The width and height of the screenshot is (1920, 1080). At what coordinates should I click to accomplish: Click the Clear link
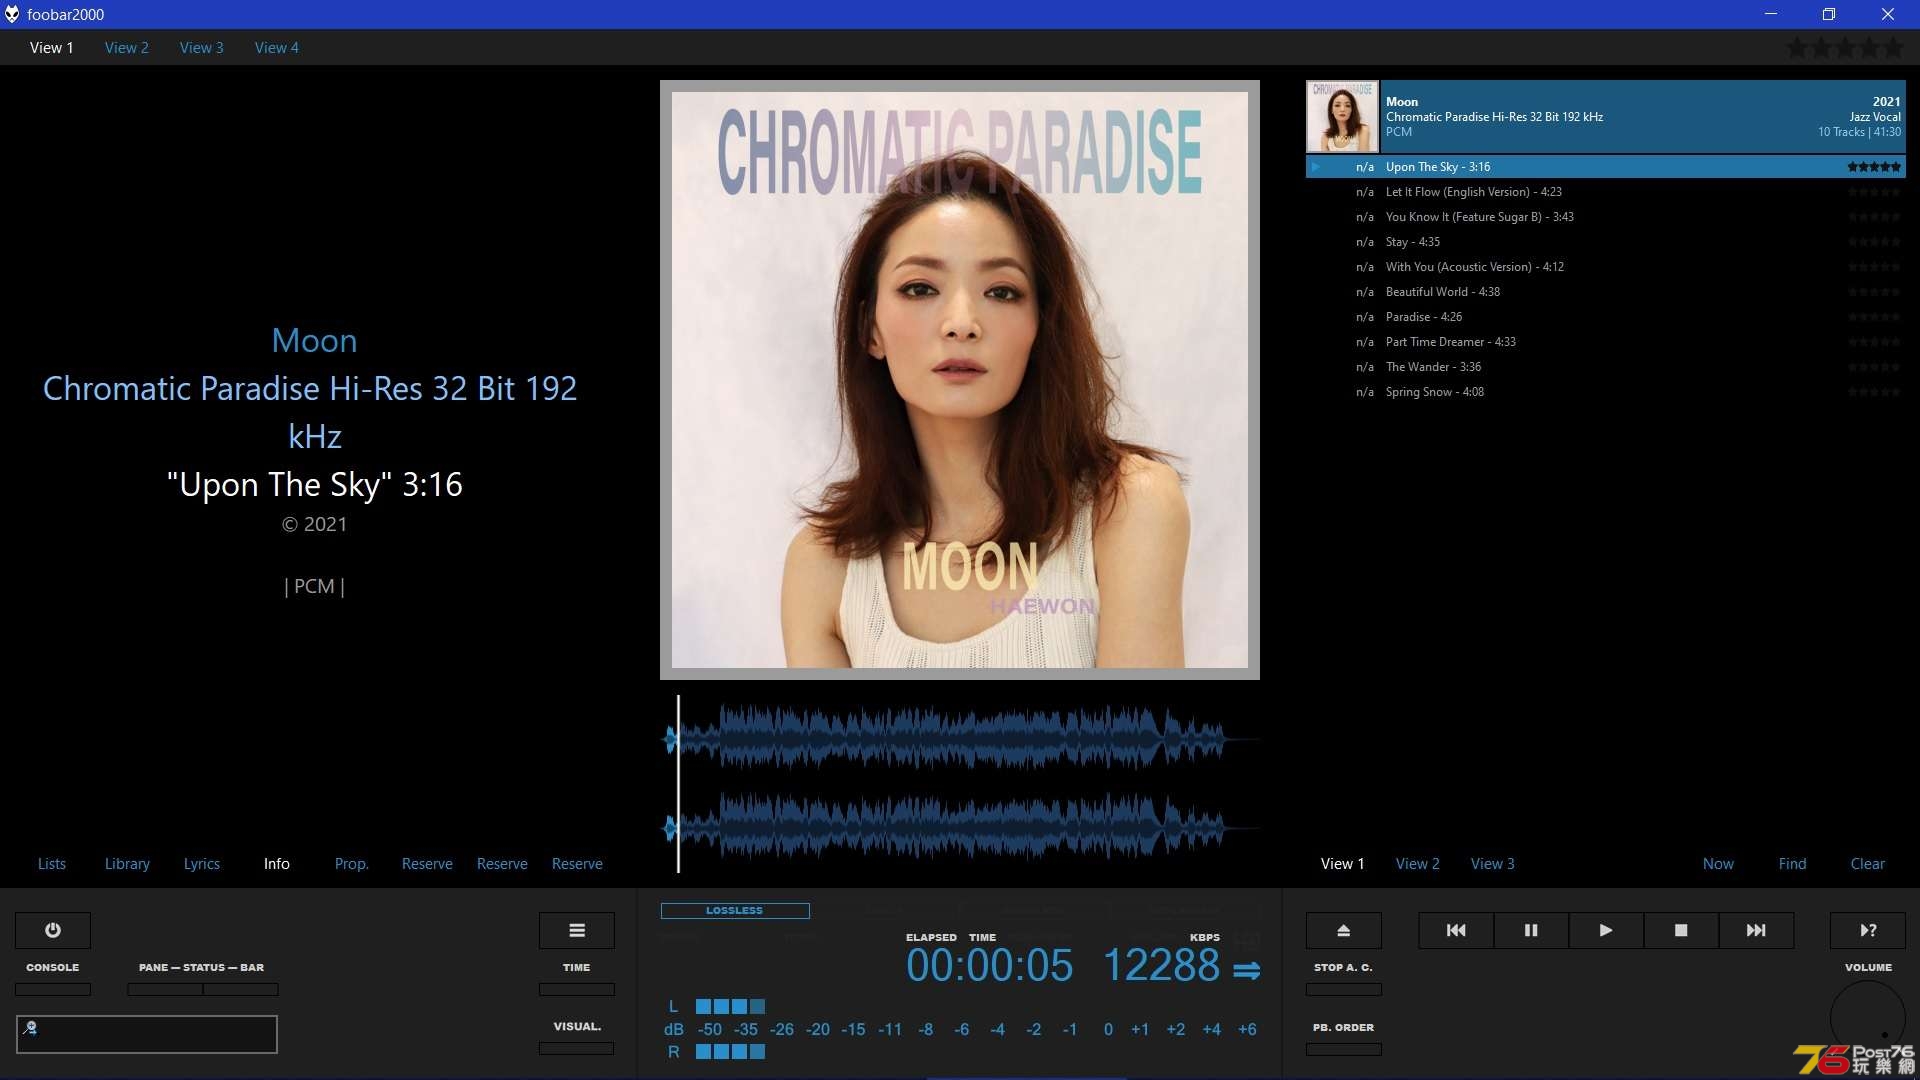pos(1868,863)
